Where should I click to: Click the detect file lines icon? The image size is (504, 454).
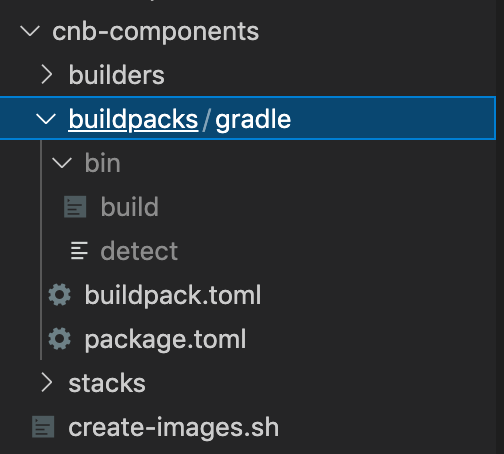[79, 251]
